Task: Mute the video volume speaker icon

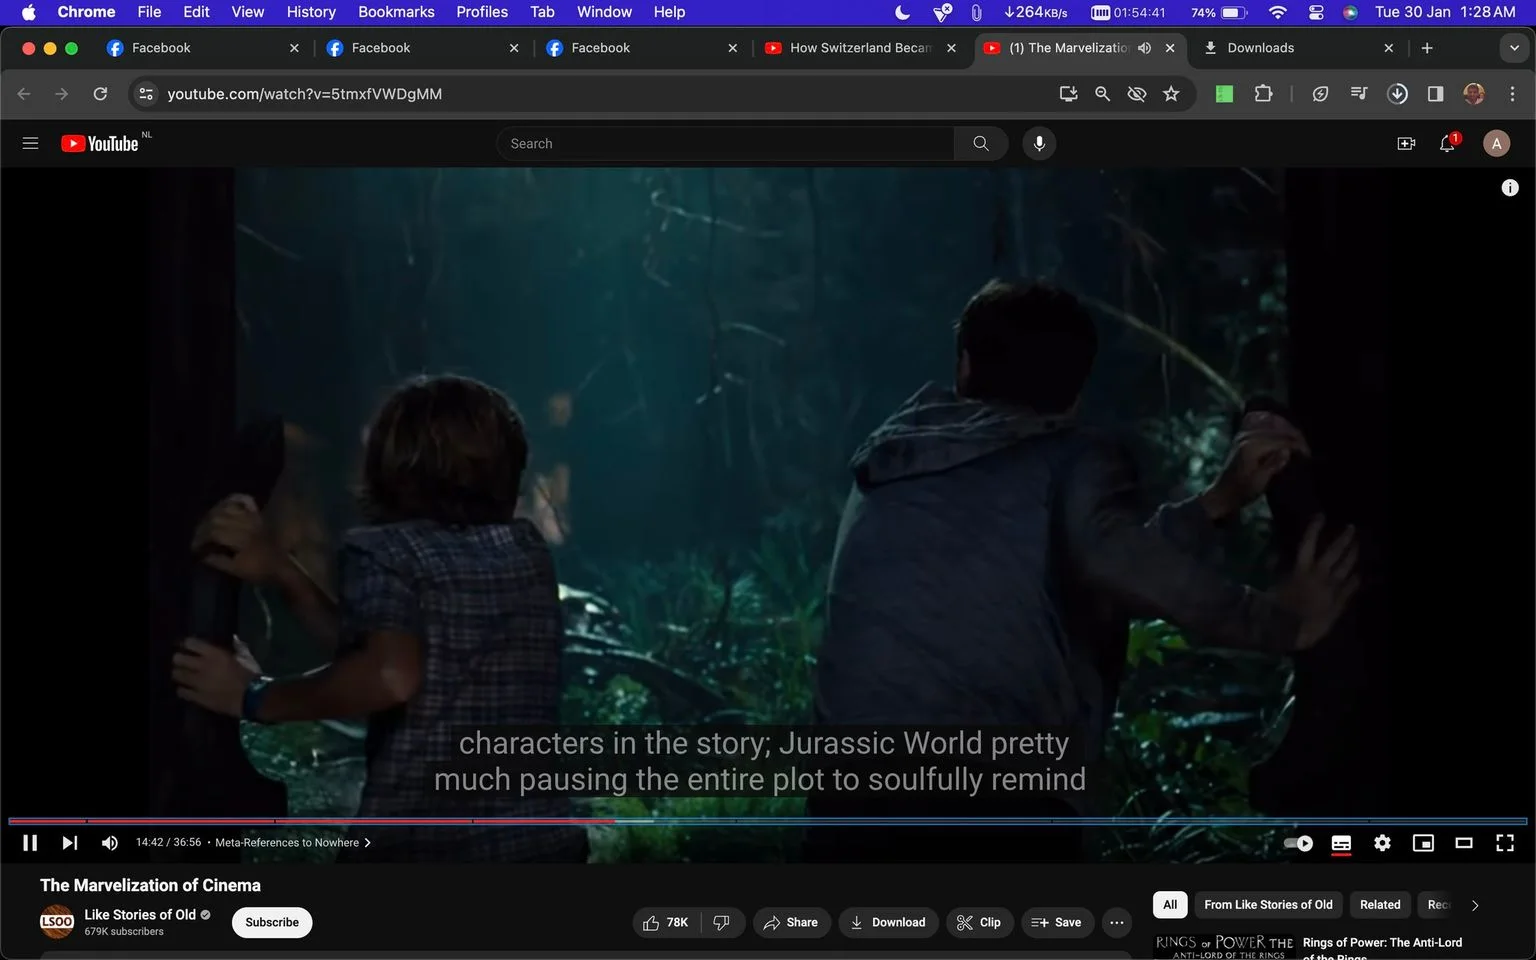Action: pyautogui.click(x=110, y=843)
